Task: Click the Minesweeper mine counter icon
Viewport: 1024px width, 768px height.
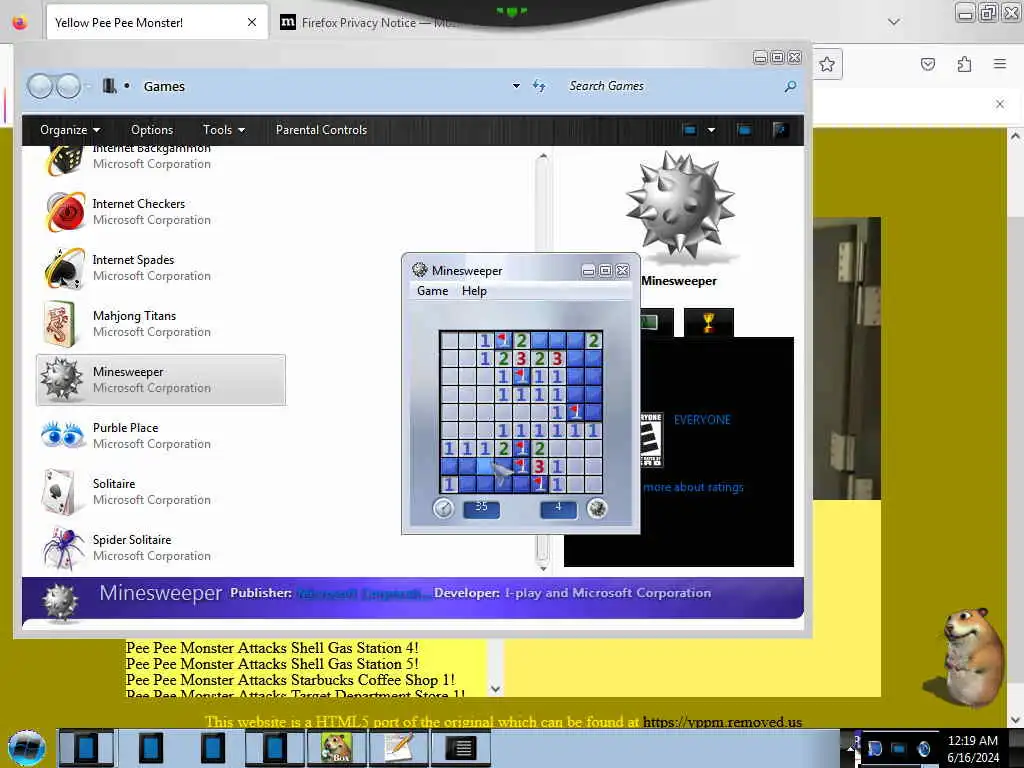Action: 597,508
